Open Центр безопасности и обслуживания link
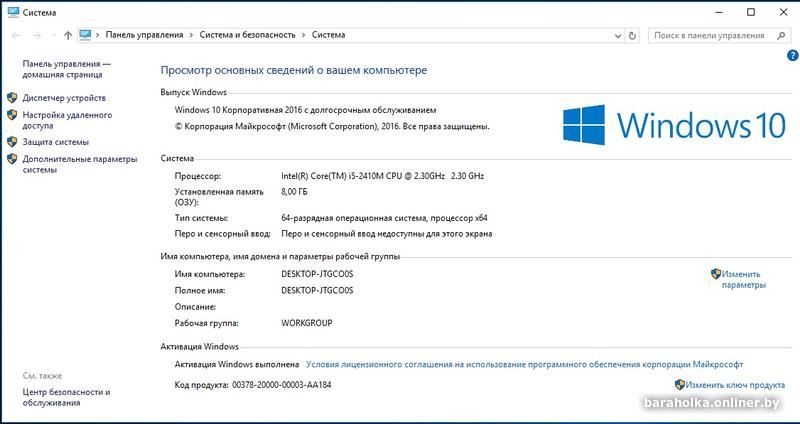800x424 pixels. 66,397
